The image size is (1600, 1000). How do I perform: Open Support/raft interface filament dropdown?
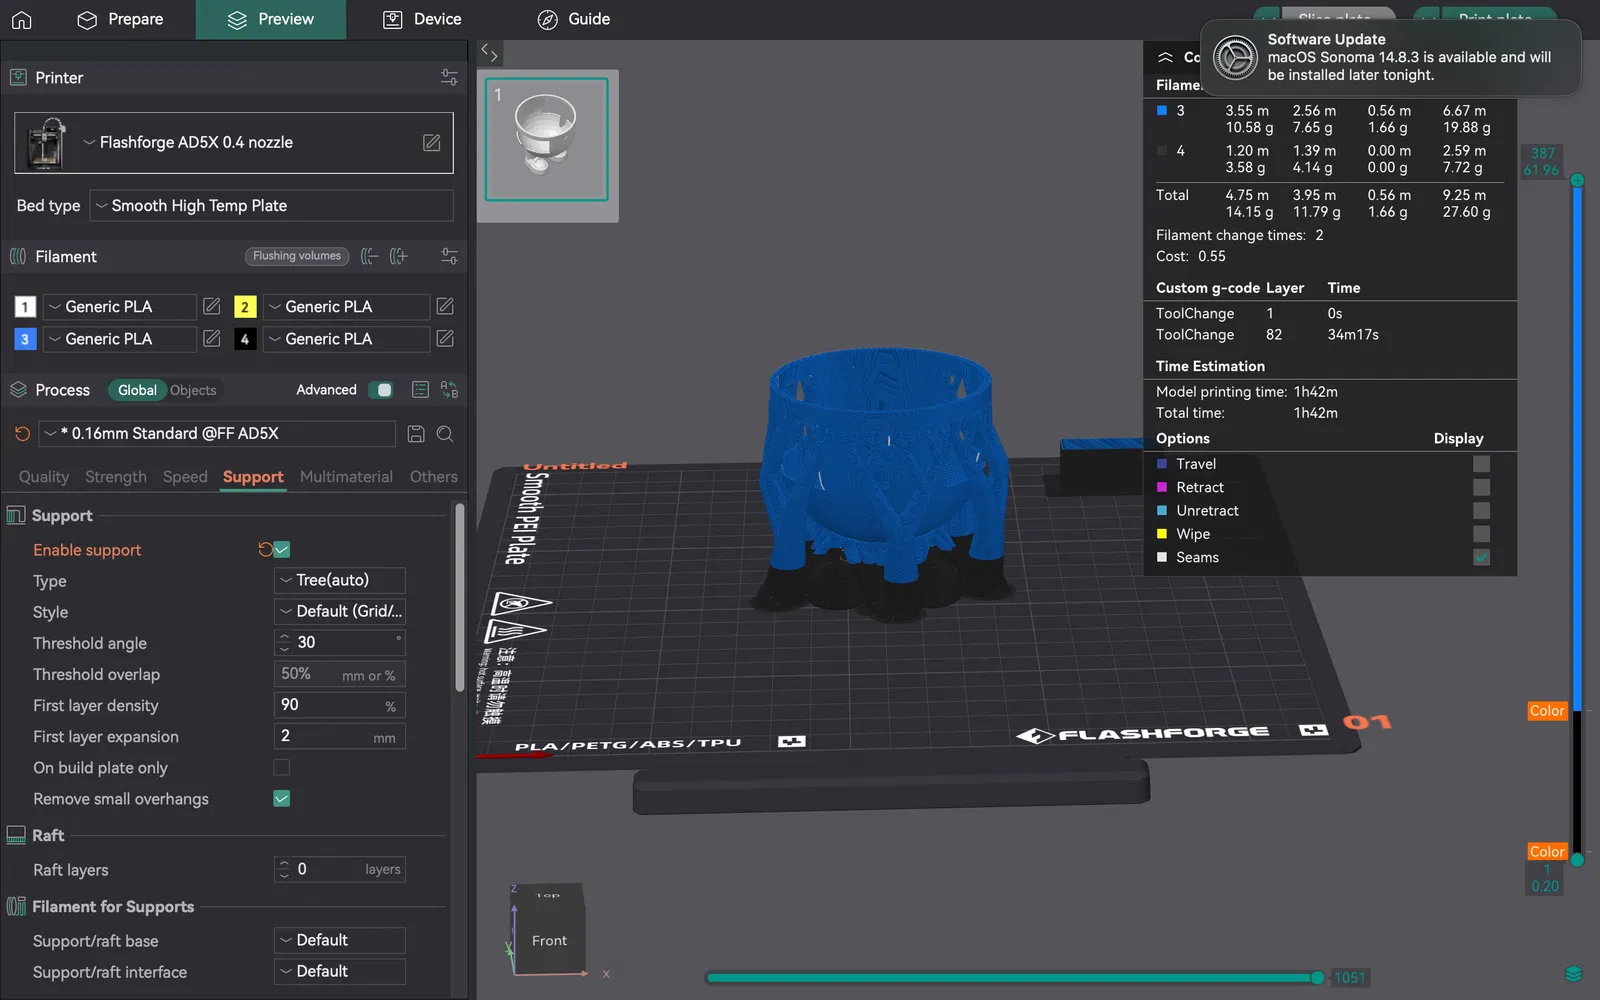click(340, 971)
